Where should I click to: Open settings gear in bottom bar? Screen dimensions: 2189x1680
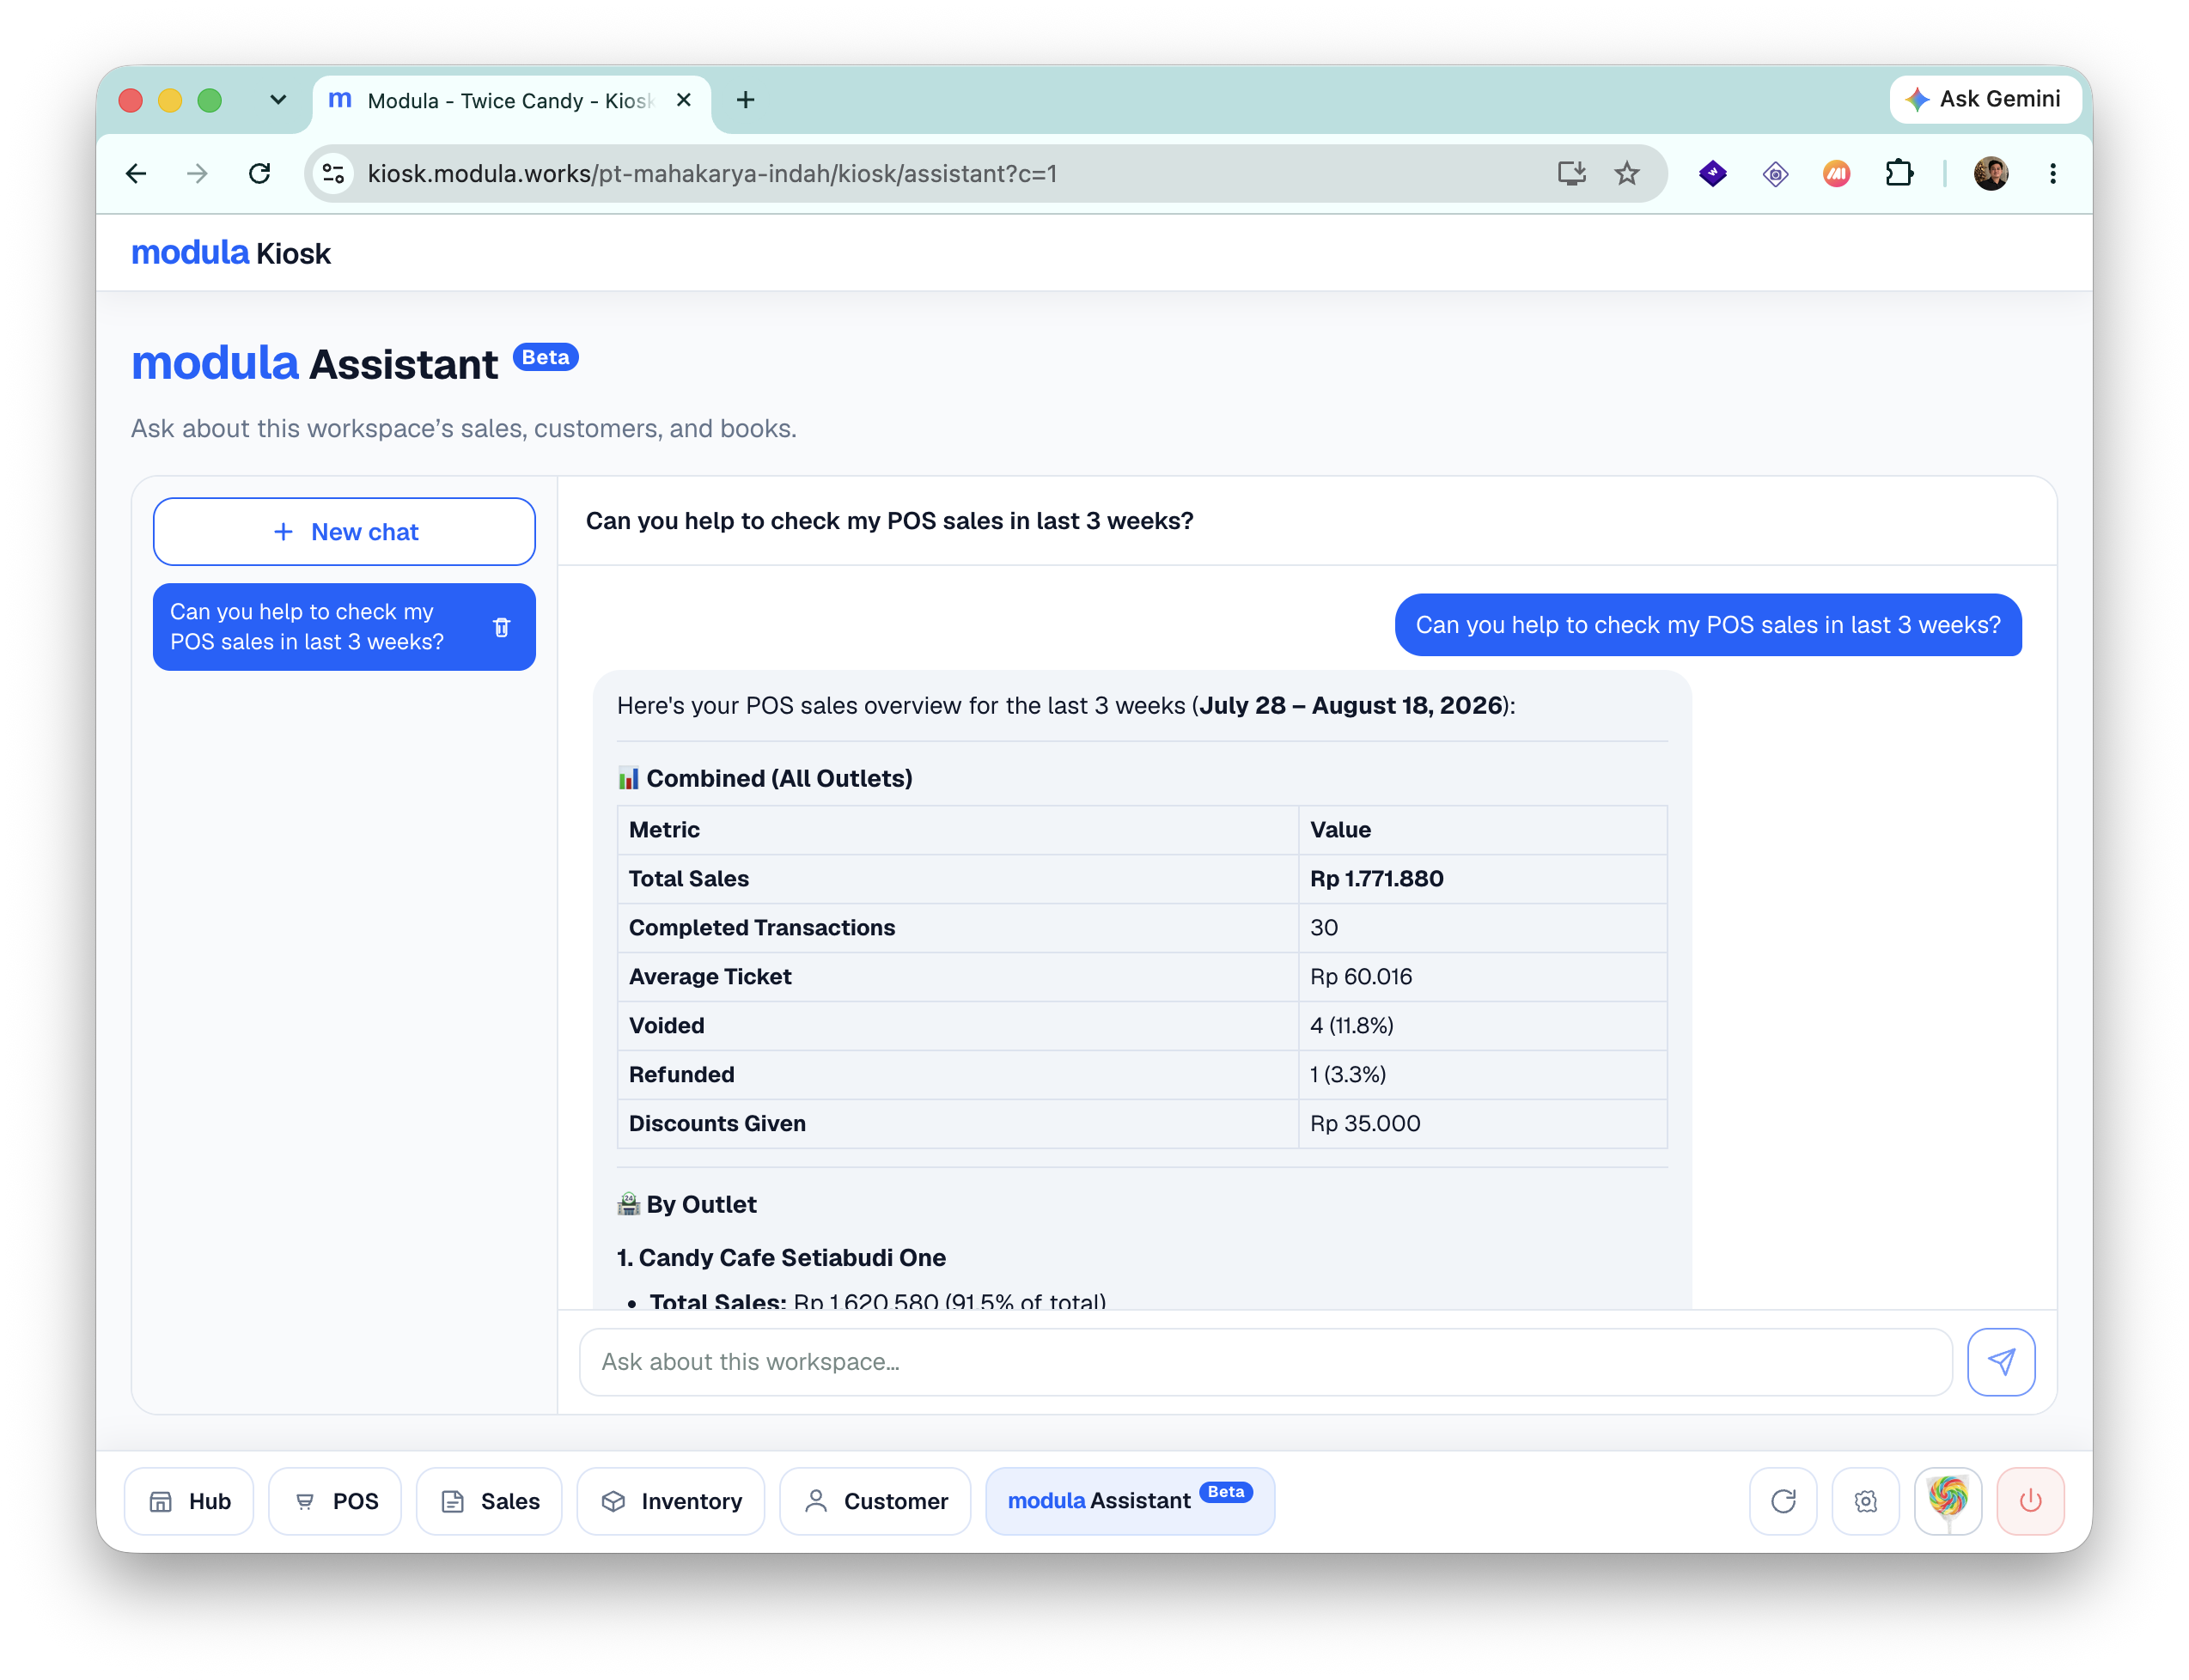tap(1865, 1500)
